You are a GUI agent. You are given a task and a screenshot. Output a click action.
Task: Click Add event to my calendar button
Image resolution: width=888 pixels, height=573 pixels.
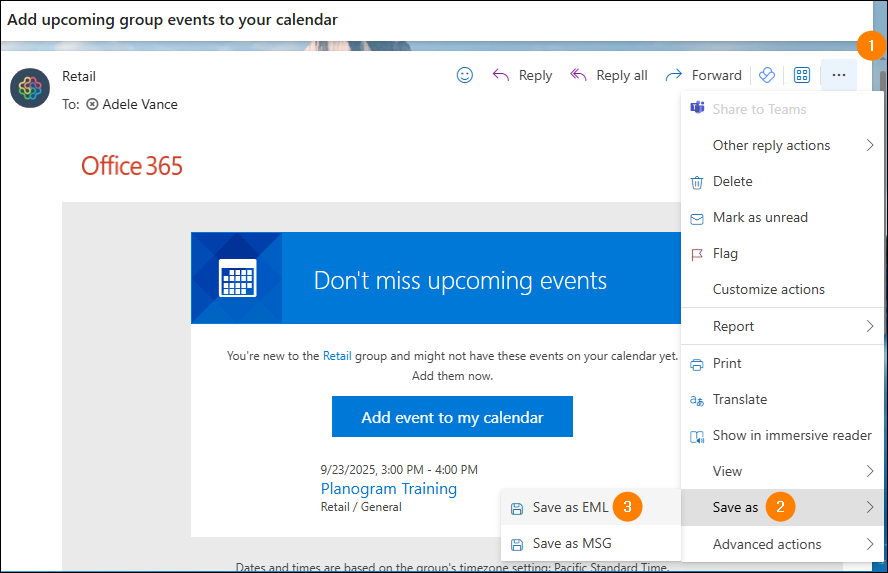(452, 417)
